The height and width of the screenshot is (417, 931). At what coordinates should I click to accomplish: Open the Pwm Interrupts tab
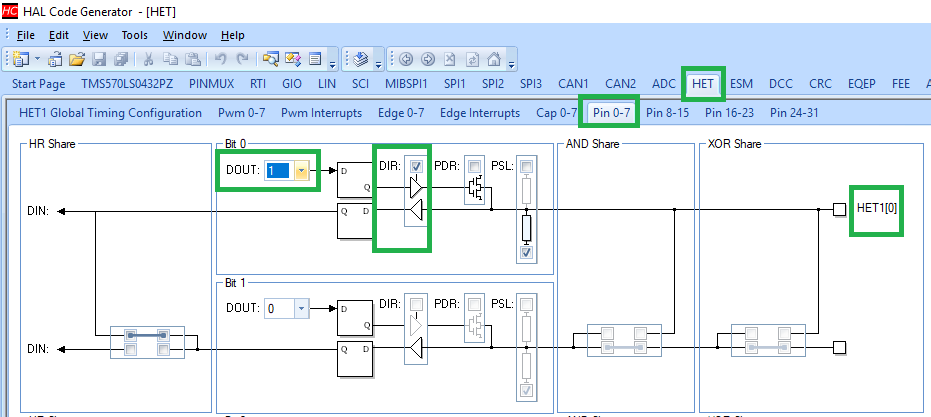point(321,113)
